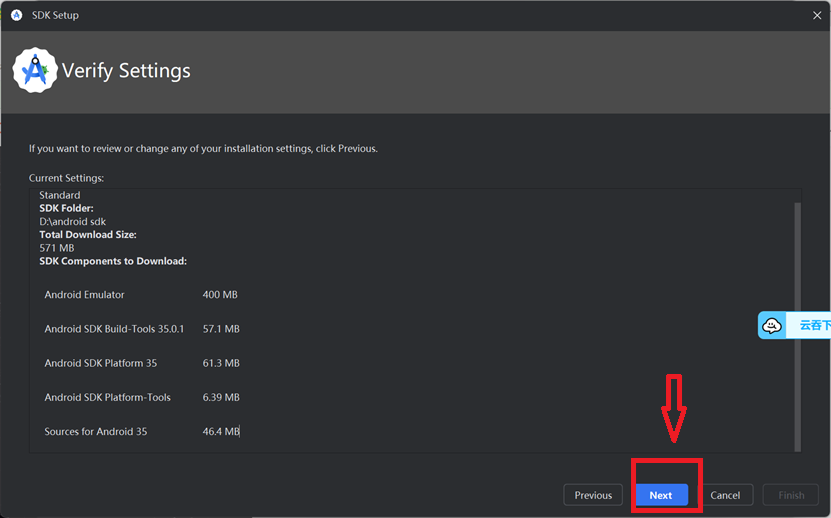Click the 57.1 MB size value
Image resolution: width=831 pixels, height=518 pixels.
click(x=221, y=329)
